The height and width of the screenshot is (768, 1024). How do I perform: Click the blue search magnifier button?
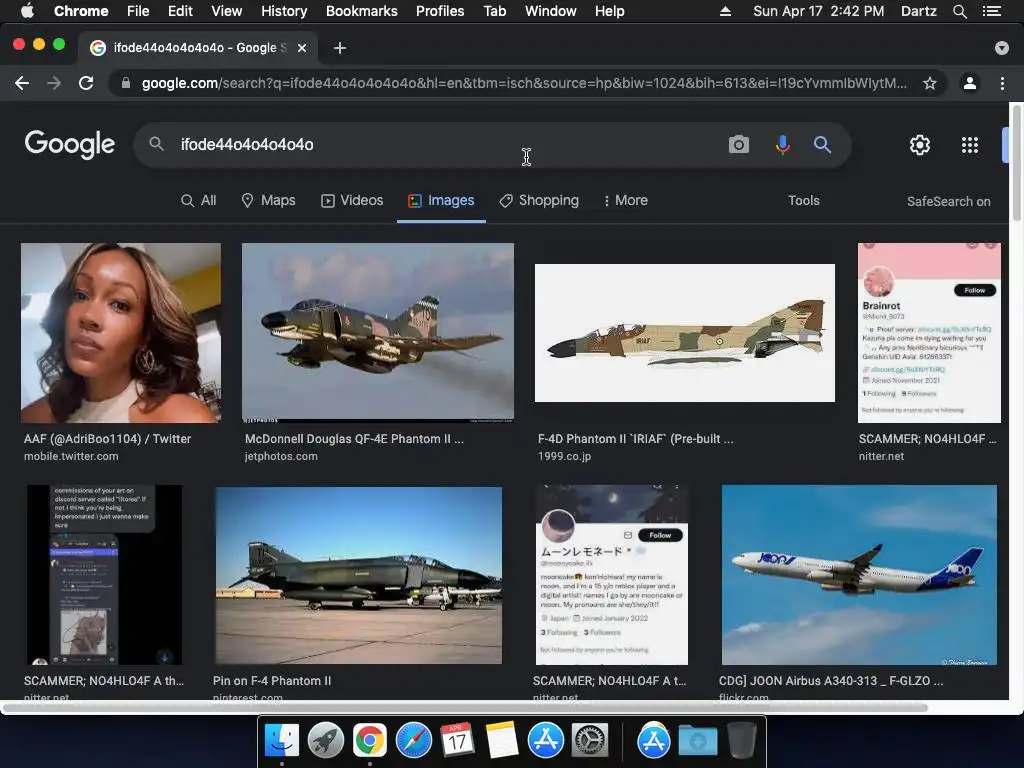tap(822, 144)
